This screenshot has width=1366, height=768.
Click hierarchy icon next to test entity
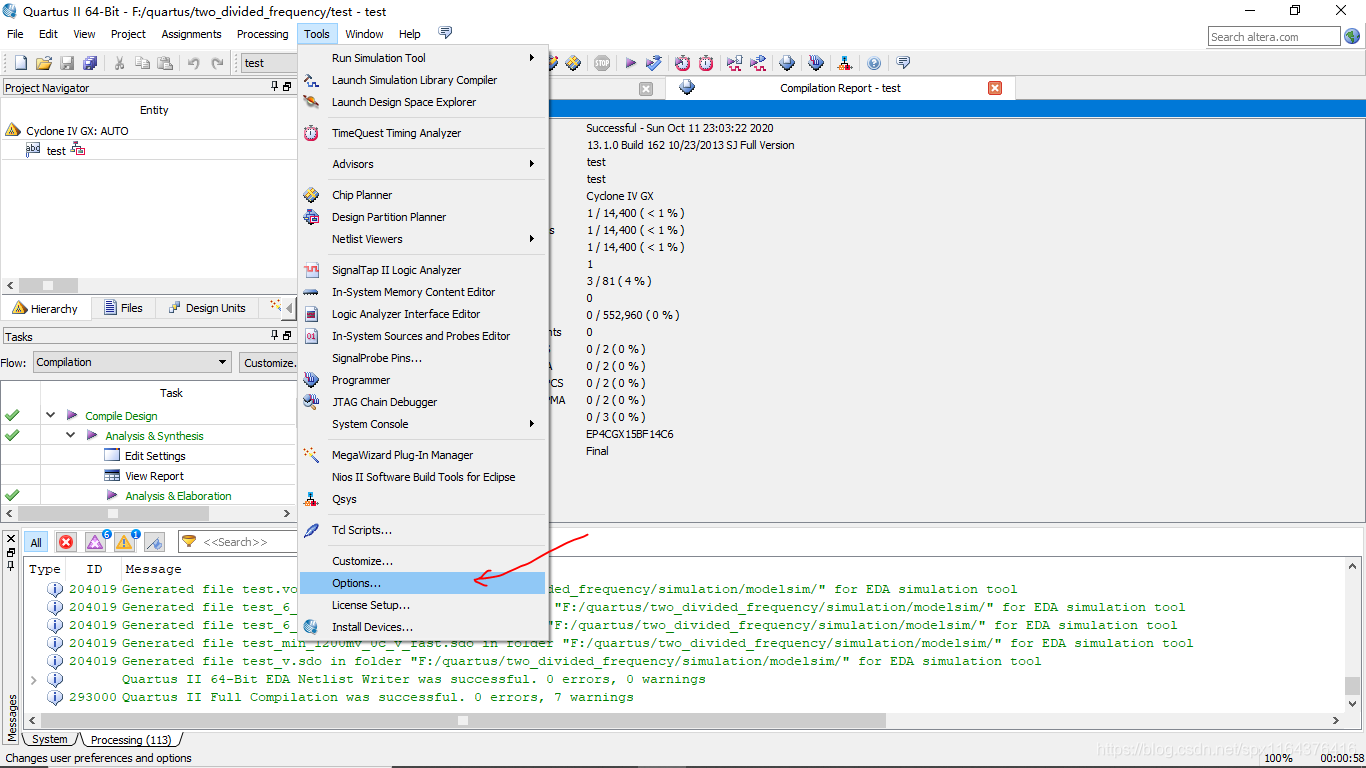pos(78,150)
